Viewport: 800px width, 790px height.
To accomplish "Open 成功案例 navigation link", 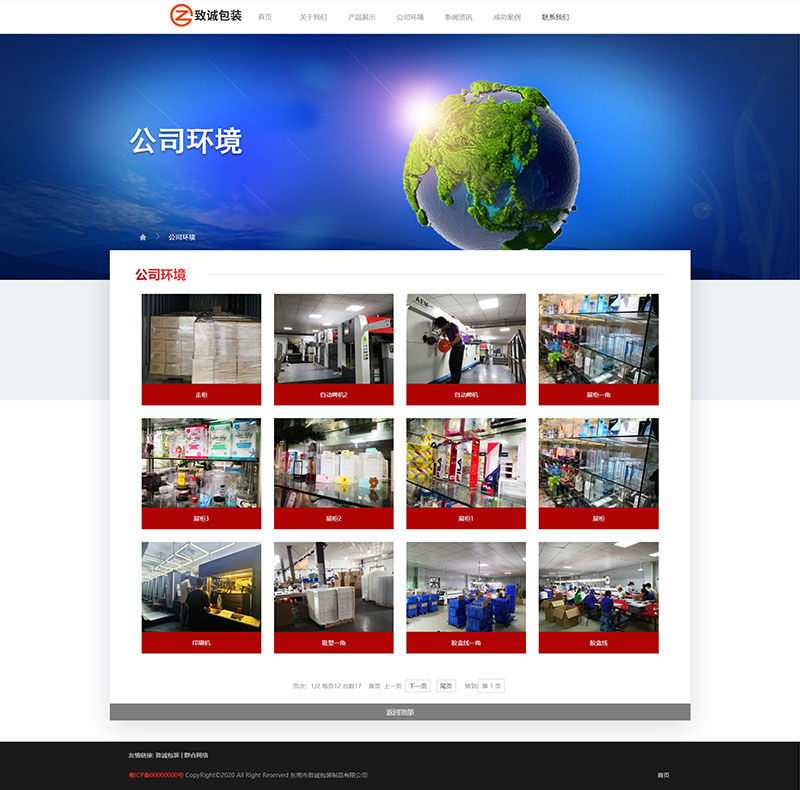I will pos(507,17).
